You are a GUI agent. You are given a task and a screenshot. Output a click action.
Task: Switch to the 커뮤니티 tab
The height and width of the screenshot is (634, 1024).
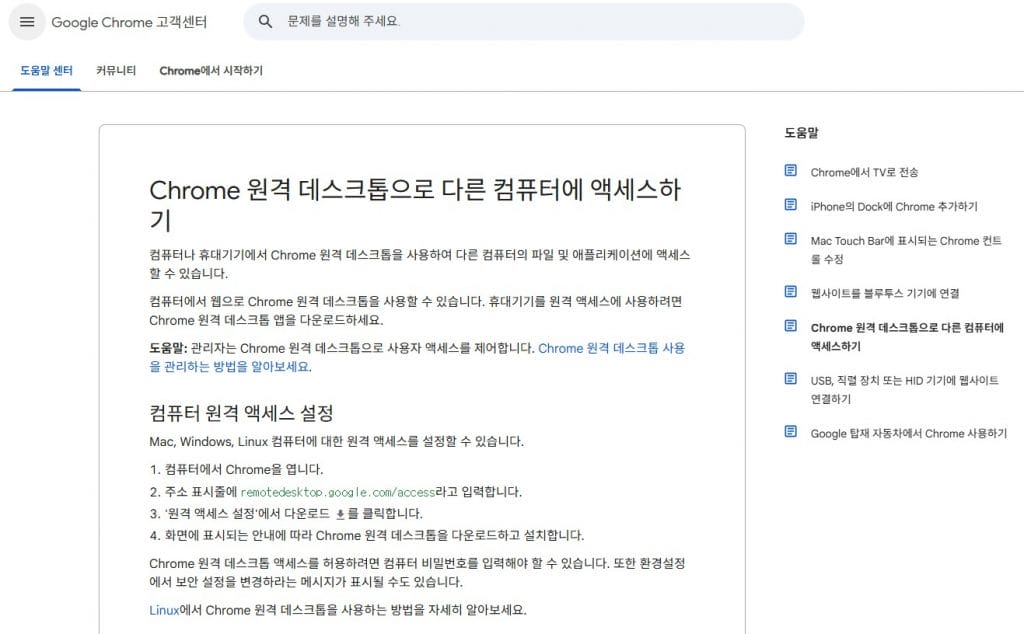tap(116, 71)
